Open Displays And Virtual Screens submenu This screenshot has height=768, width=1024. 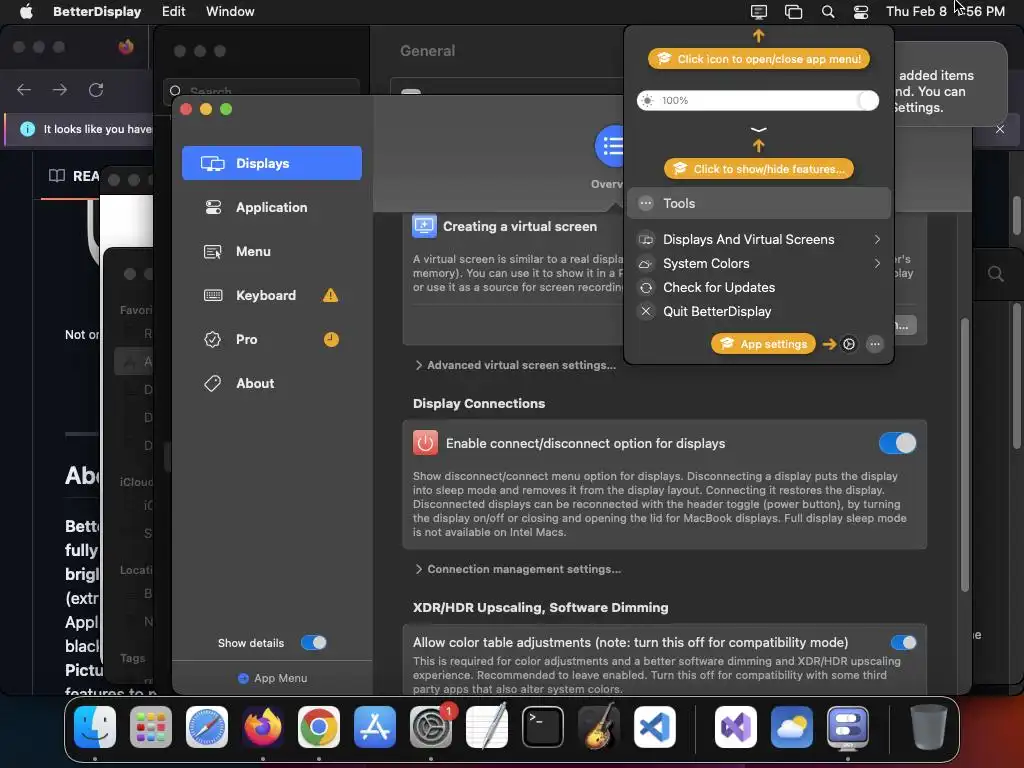[759, 240]
